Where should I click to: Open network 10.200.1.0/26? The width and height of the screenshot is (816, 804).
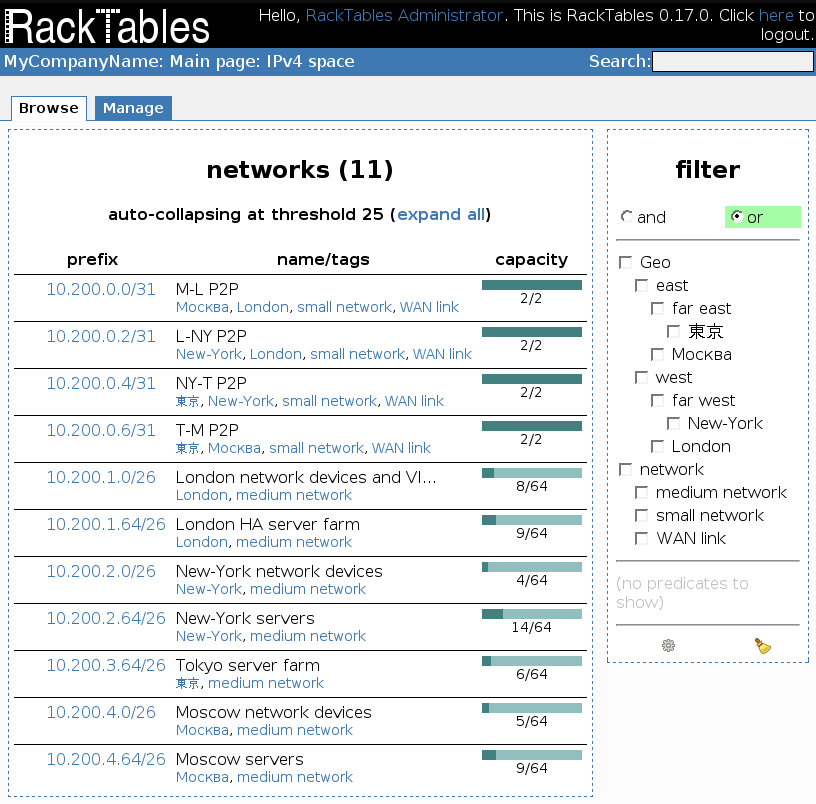(101, 477)
